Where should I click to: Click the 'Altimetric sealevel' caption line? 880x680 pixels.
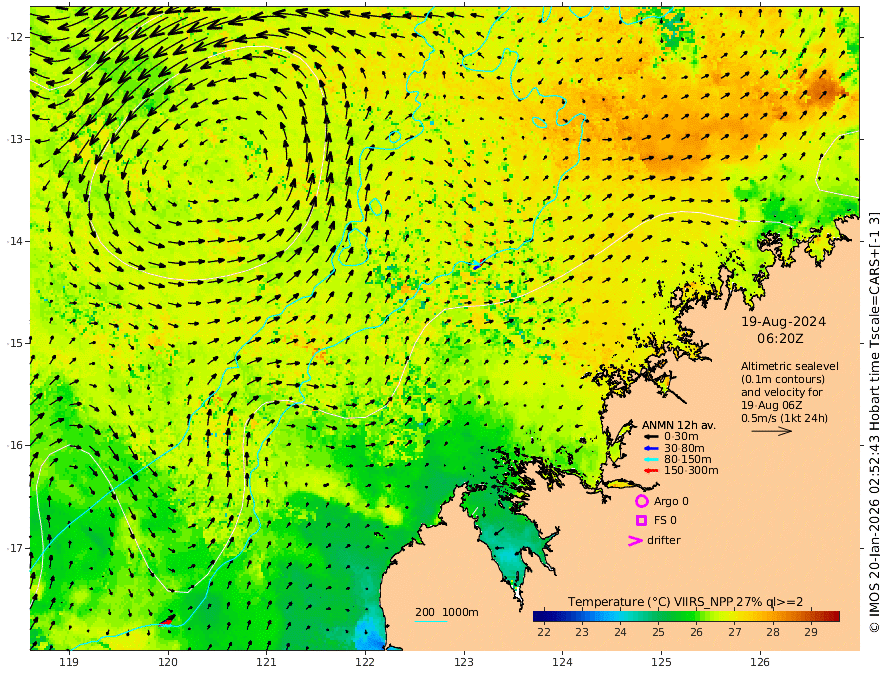[790, 366]
